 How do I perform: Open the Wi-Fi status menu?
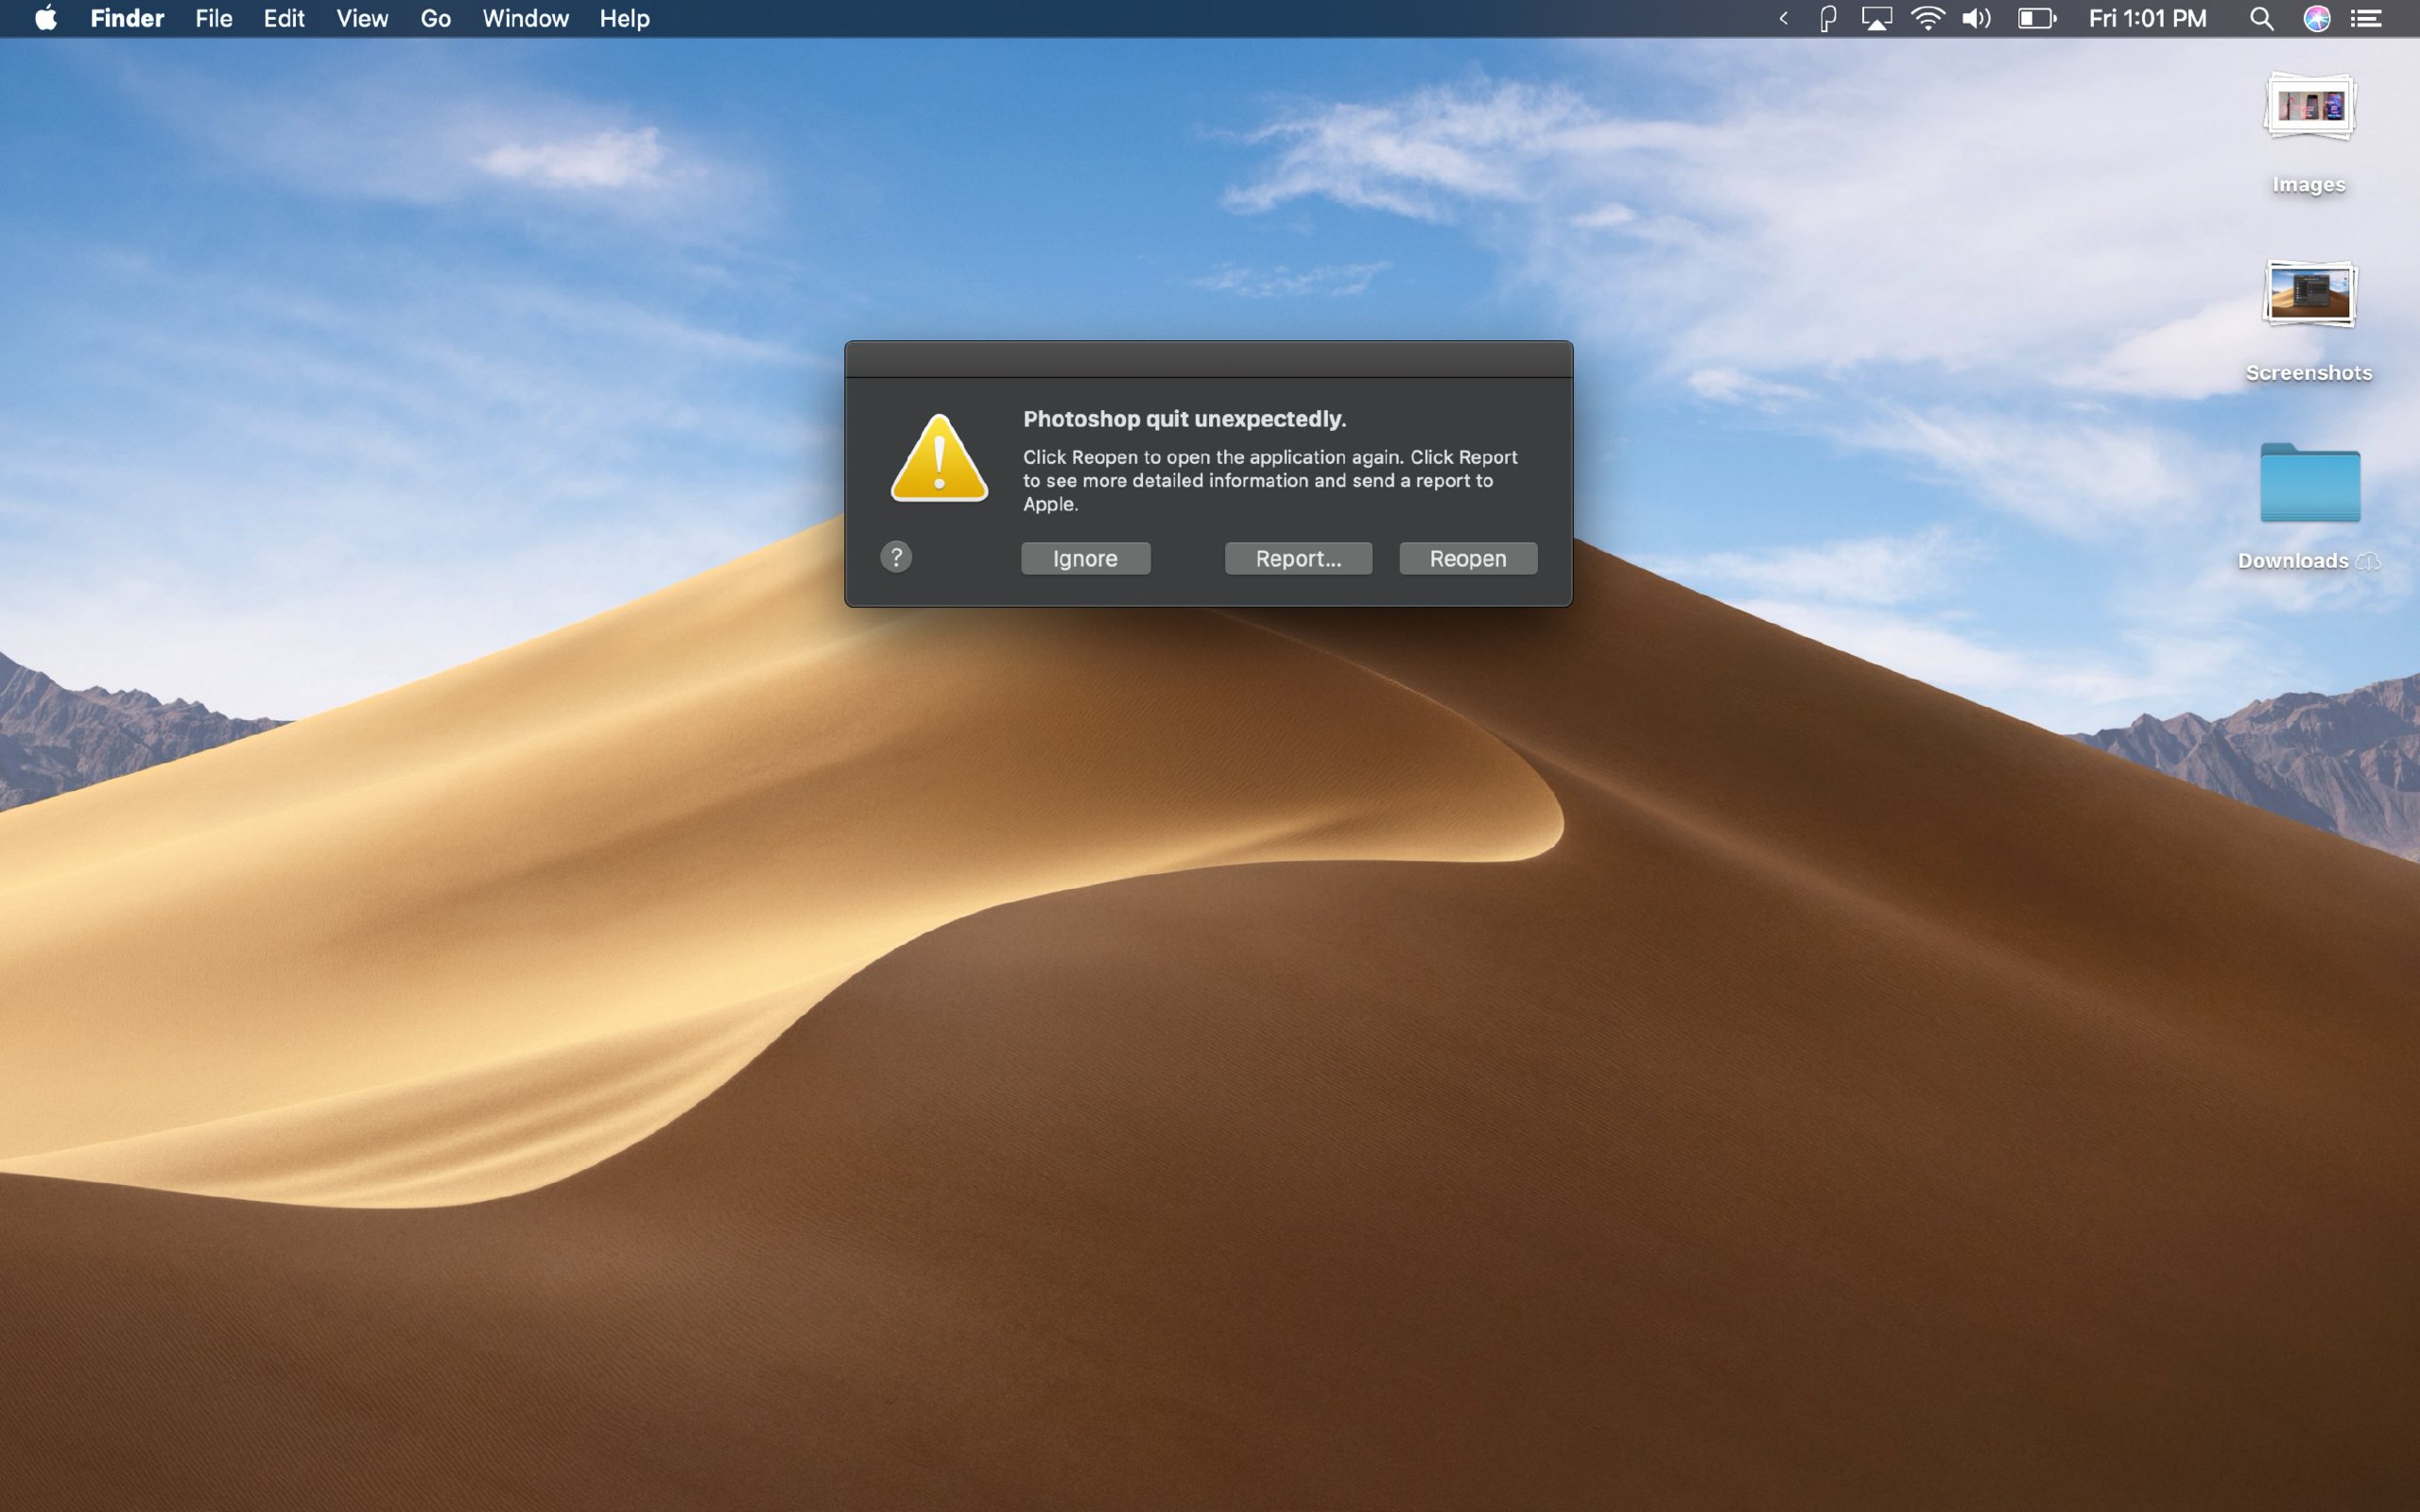click(1927, 19)
